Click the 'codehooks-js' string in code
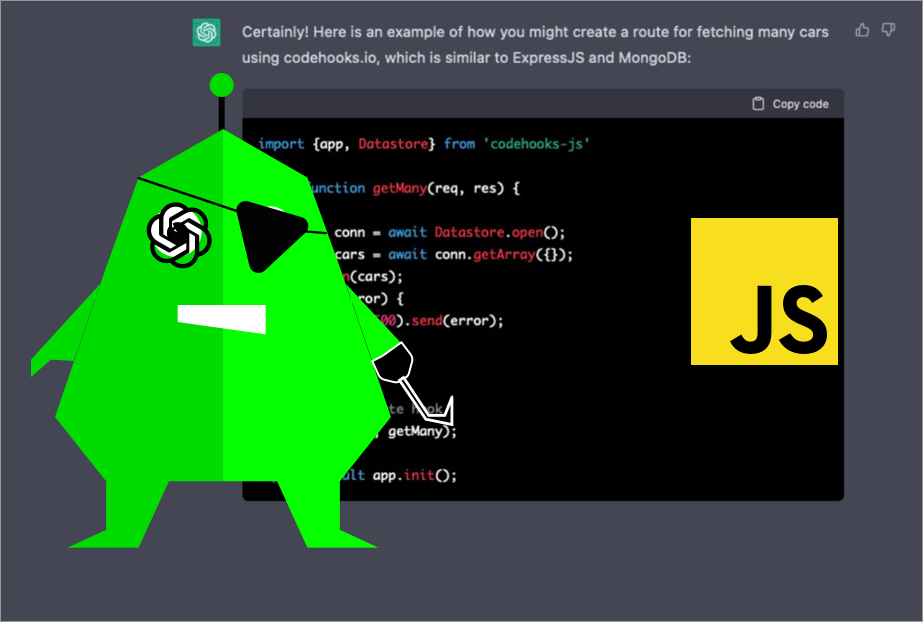The height and width of the screenshot is (622, 923). pyautogui.click(x=536, y=144)
